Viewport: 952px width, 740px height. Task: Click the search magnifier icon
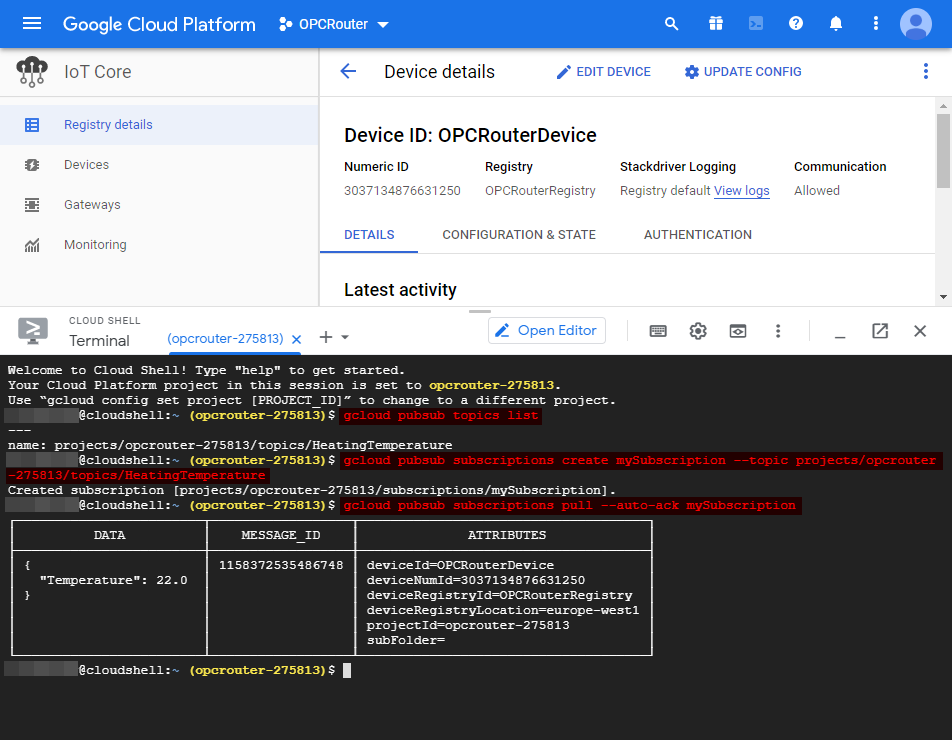point(672,24)
